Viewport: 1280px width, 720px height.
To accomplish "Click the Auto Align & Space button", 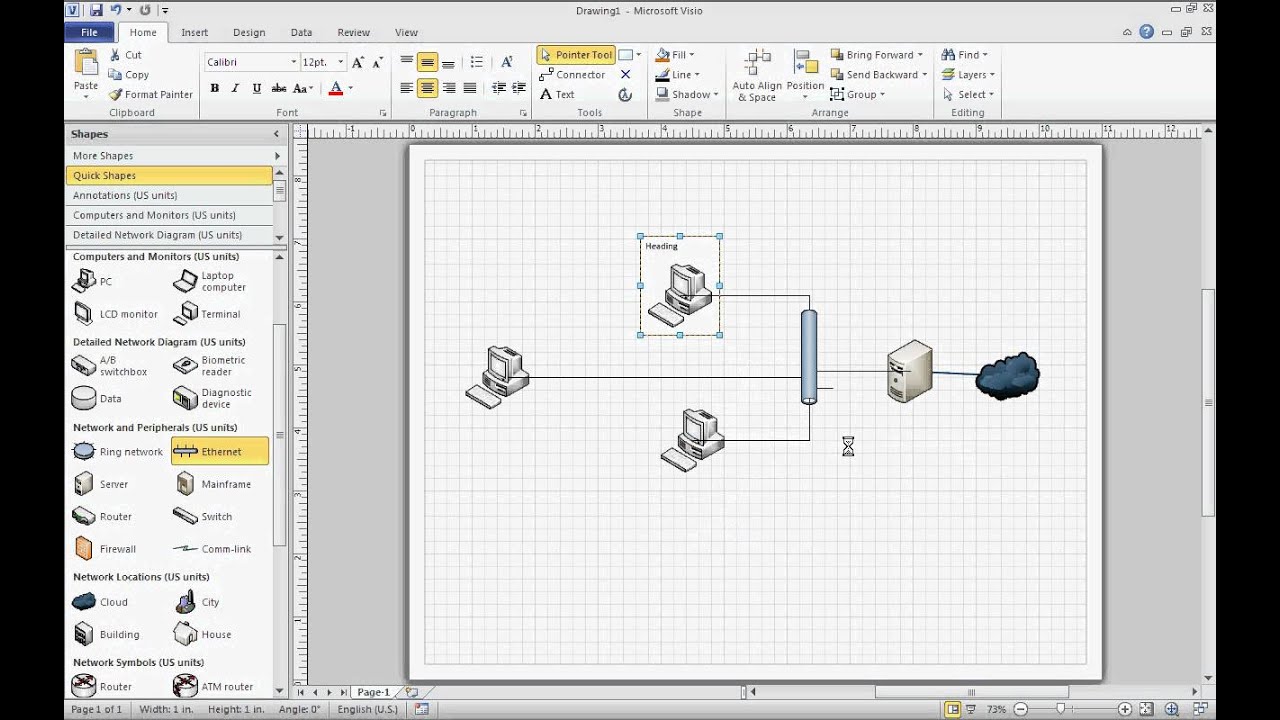I will pos(757,74).
